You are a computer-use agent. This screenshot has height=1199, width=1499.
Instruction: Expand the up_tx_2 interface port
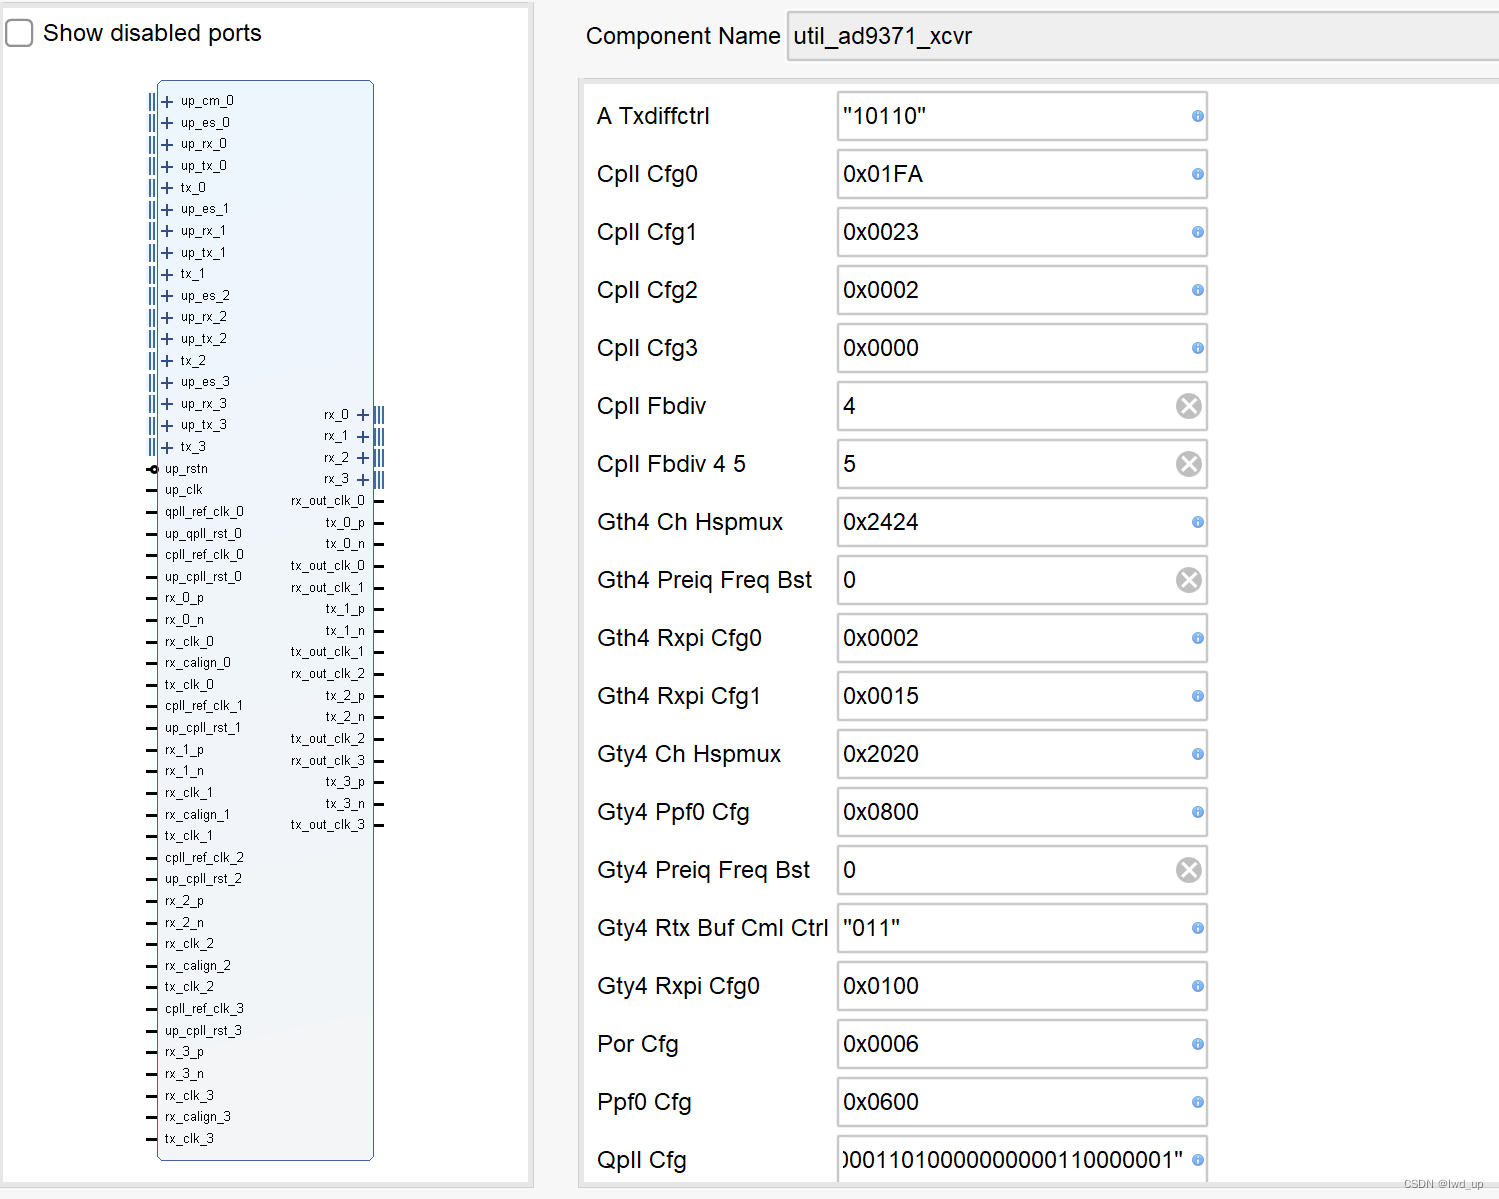pos(167,339)
